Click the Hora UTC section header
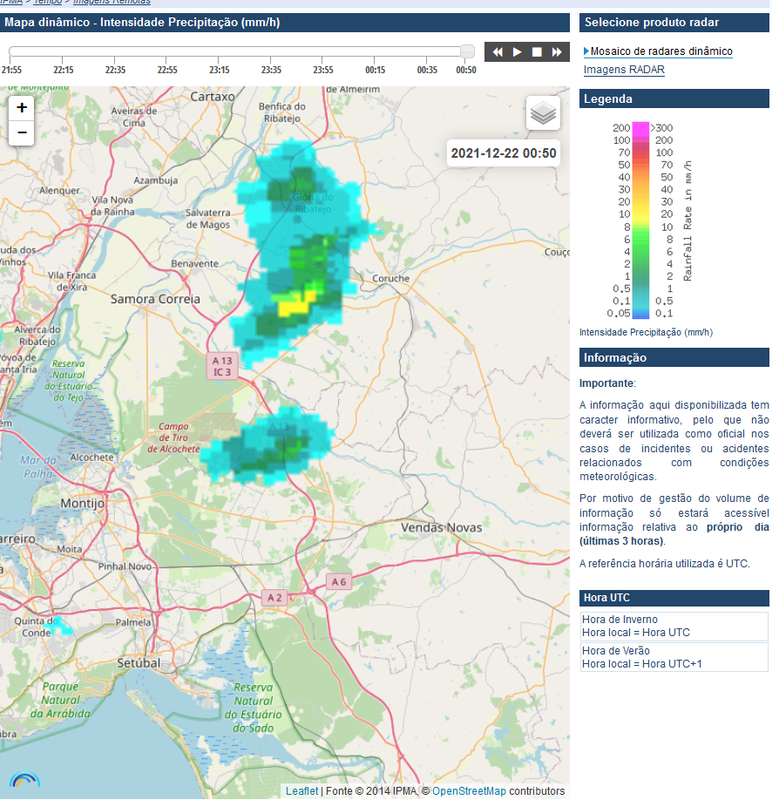 pyautogui.click(x=674, y=598)
